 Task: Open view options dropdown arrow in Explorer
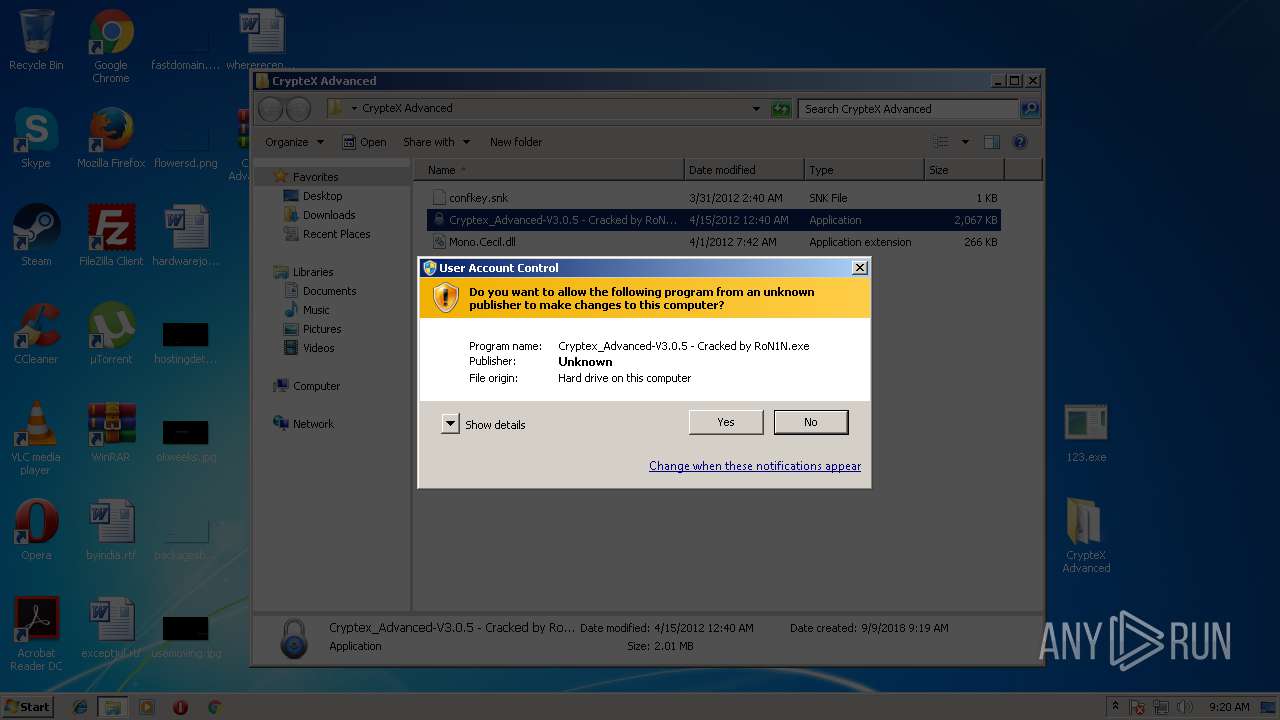coord(965,142)
